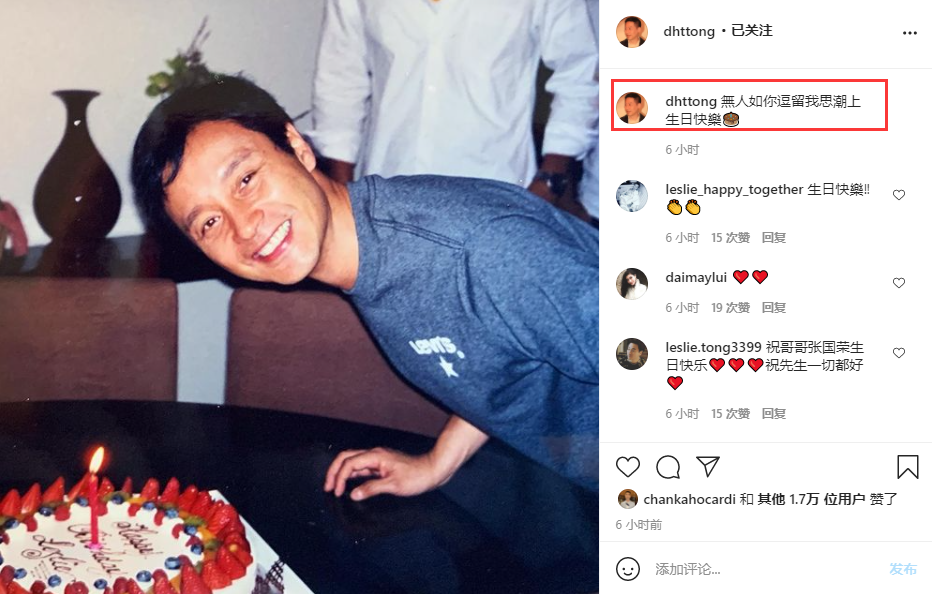Open the dhttong profile in the header

click(689, 31)
